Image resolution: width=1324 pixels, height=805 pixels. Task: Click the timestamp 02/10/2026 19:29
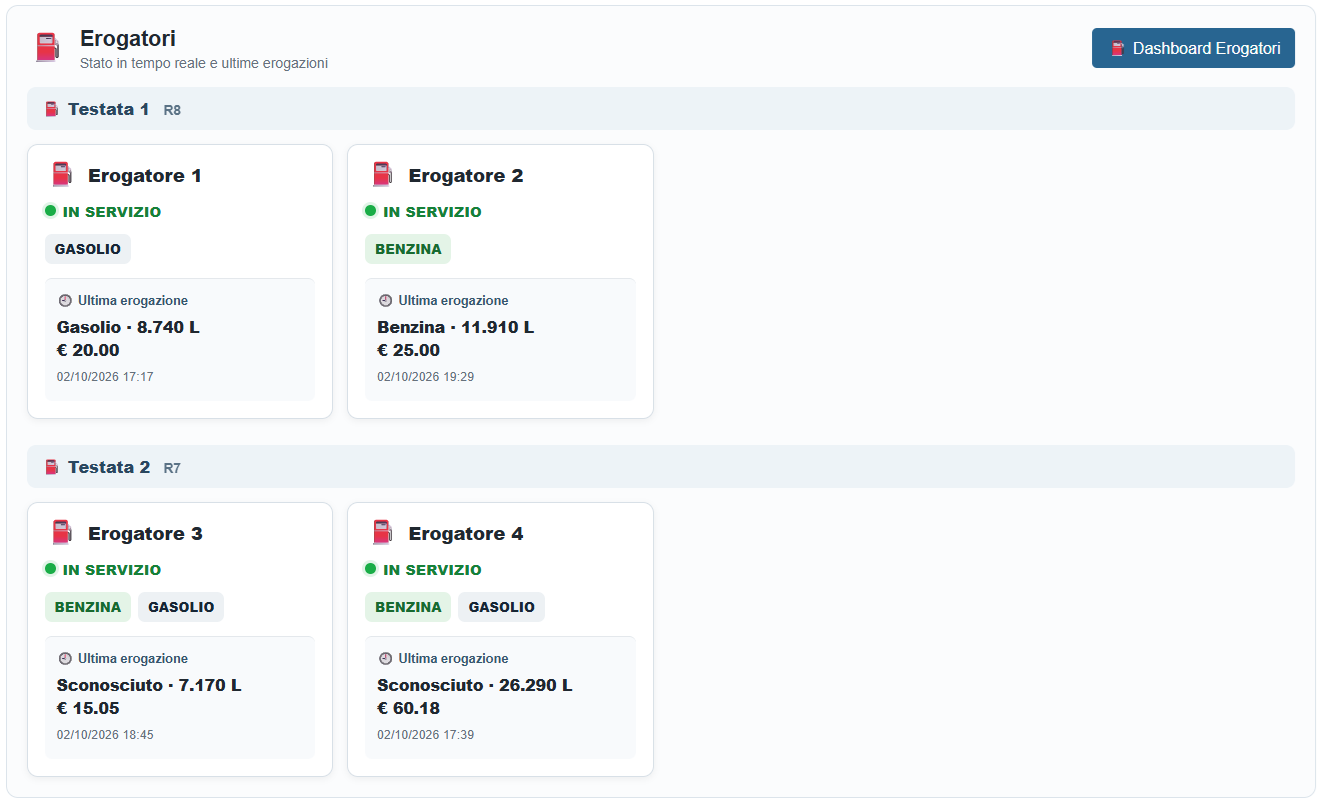point(425,377)
